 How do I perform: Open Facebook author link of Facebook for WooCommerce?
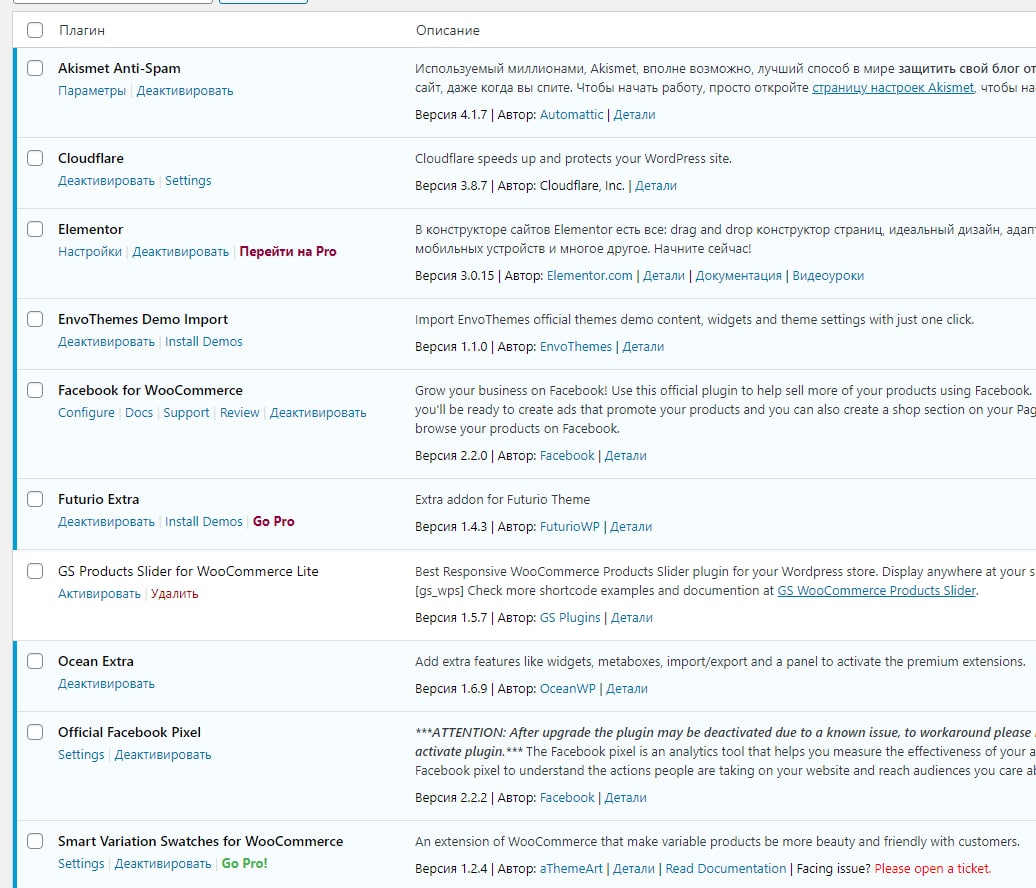[x=567, y=455]
